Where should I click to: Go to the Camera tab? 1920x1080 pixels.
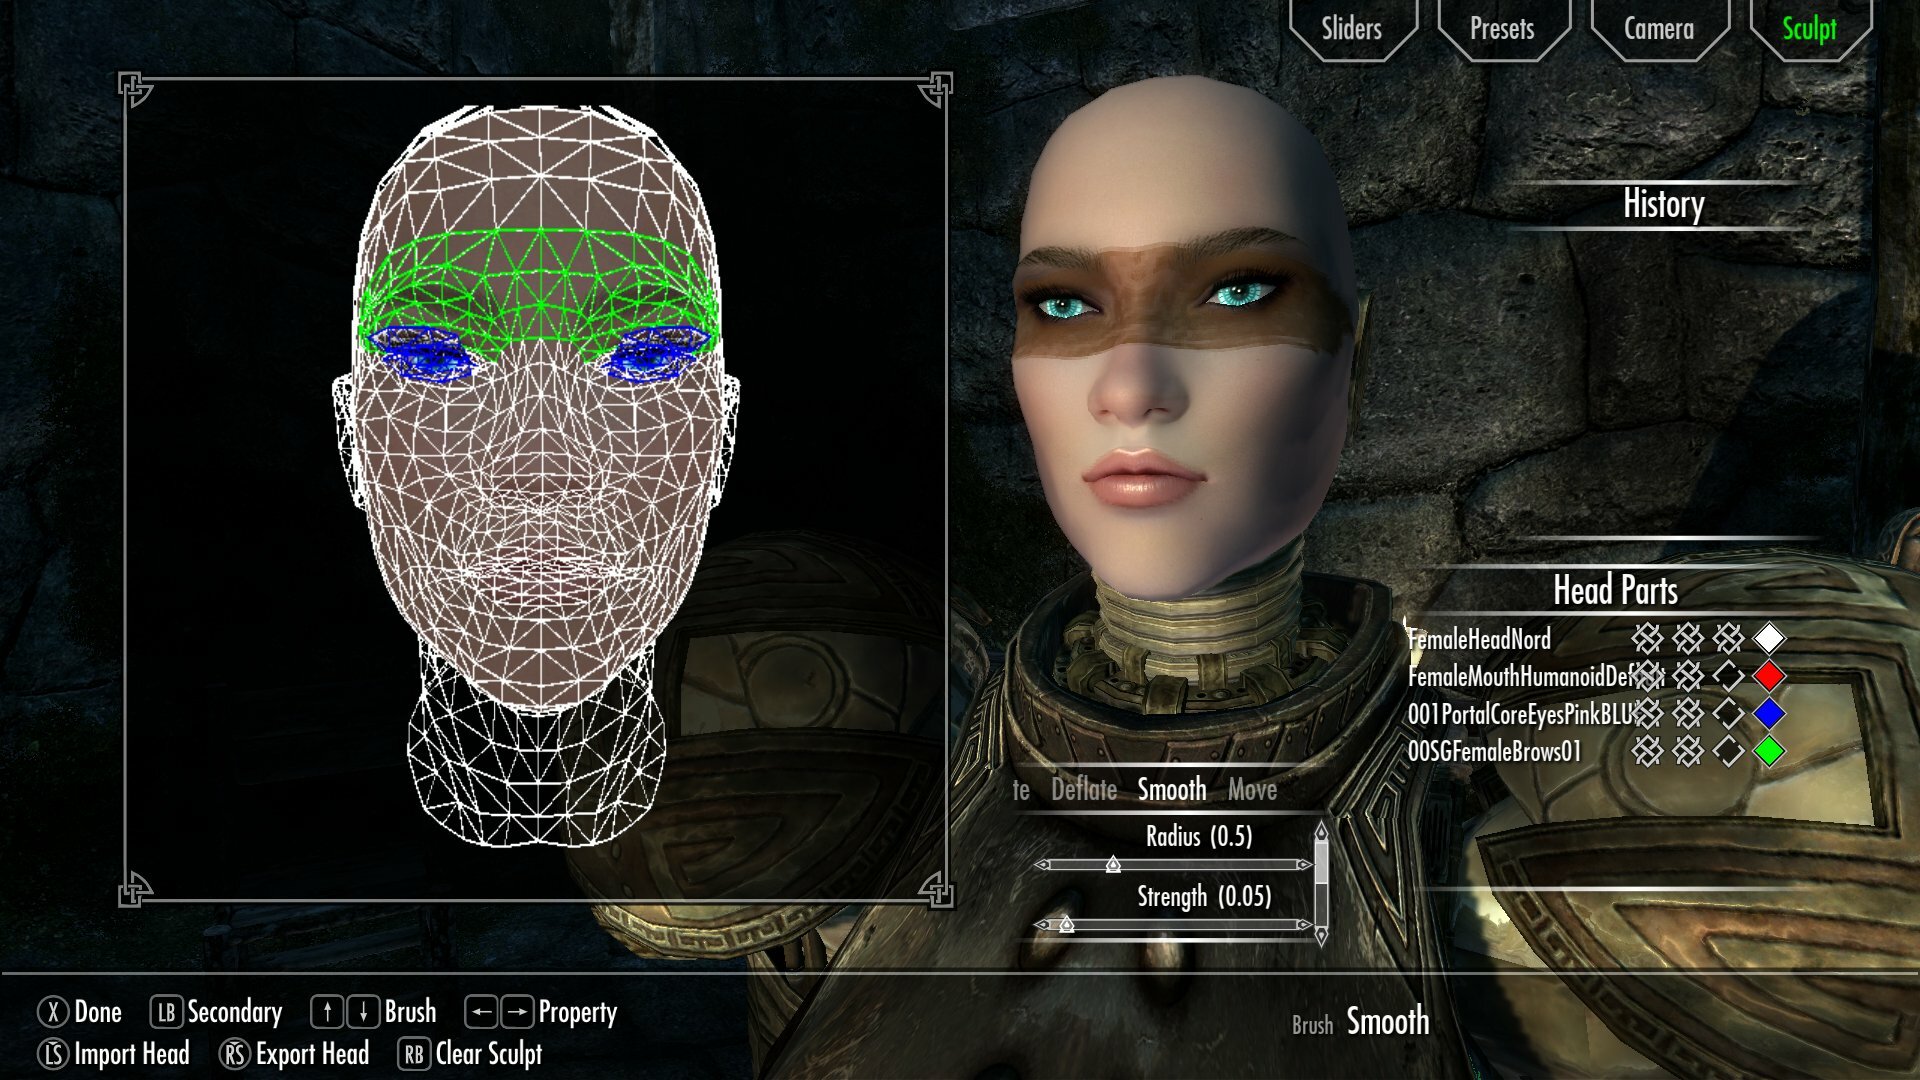tap(1659, 28)
